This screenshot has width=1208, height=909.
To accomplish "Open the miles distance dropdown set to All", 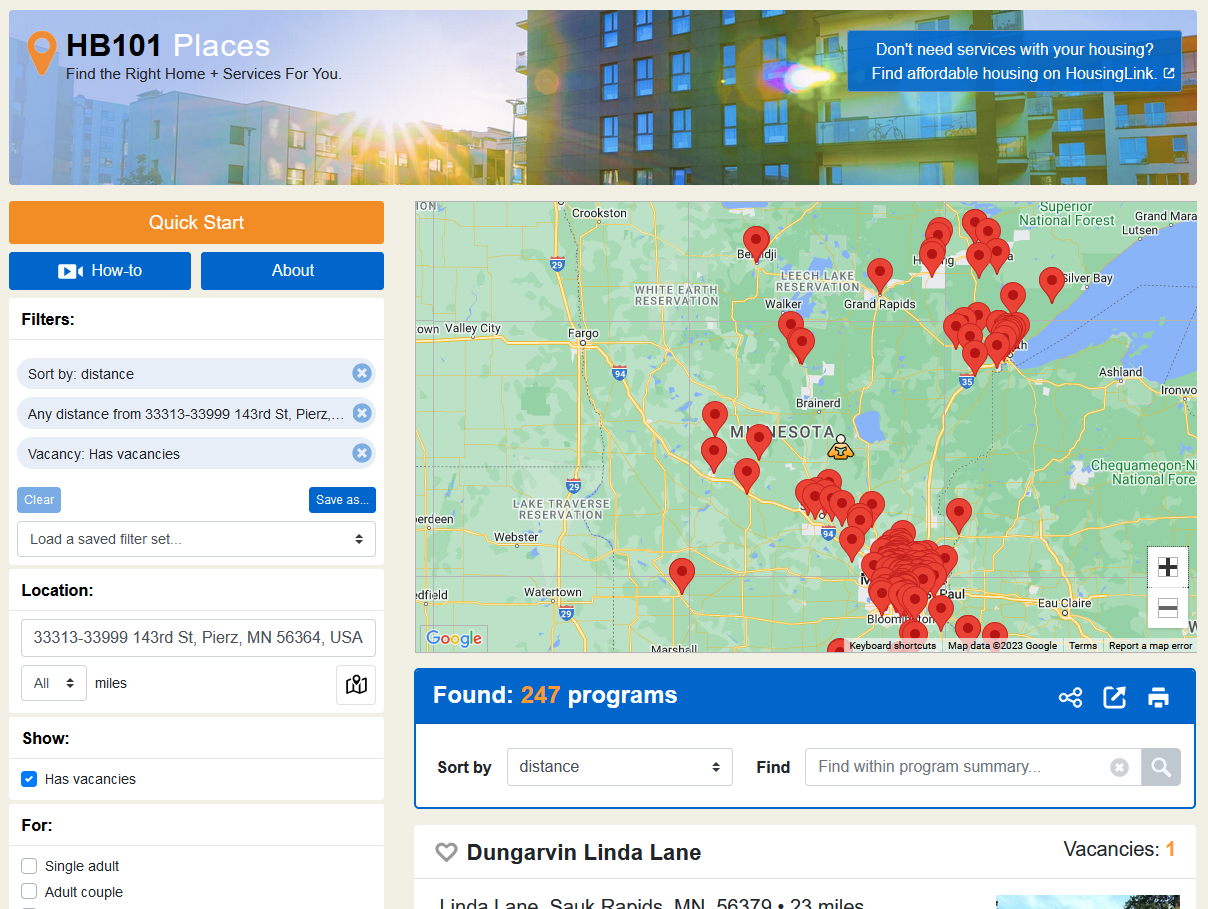I will tap(54, 684).
